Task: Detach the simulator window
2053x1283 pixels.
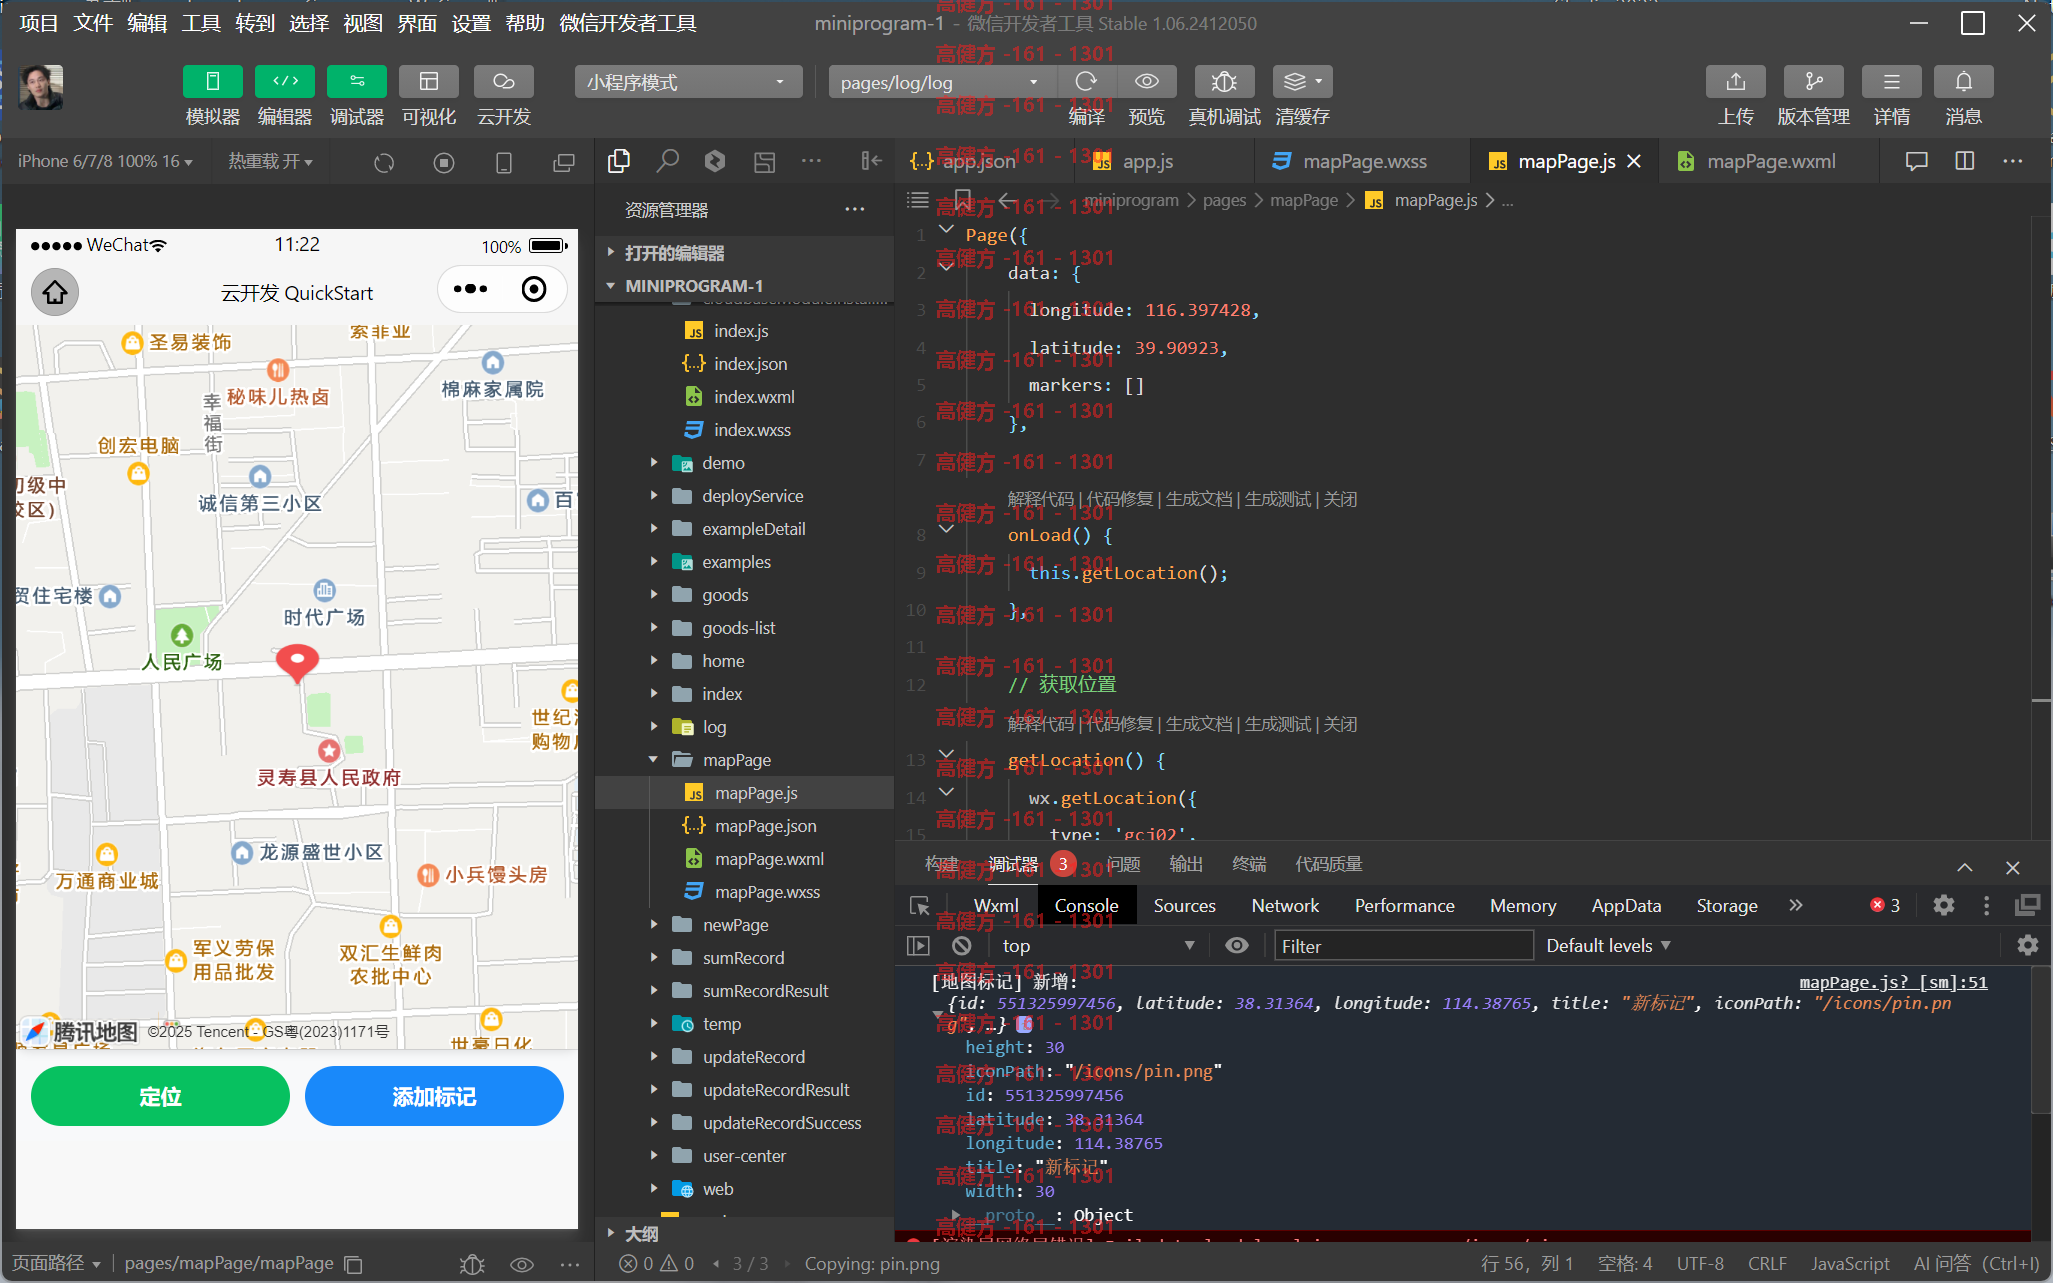Action: tap(564, 162)
